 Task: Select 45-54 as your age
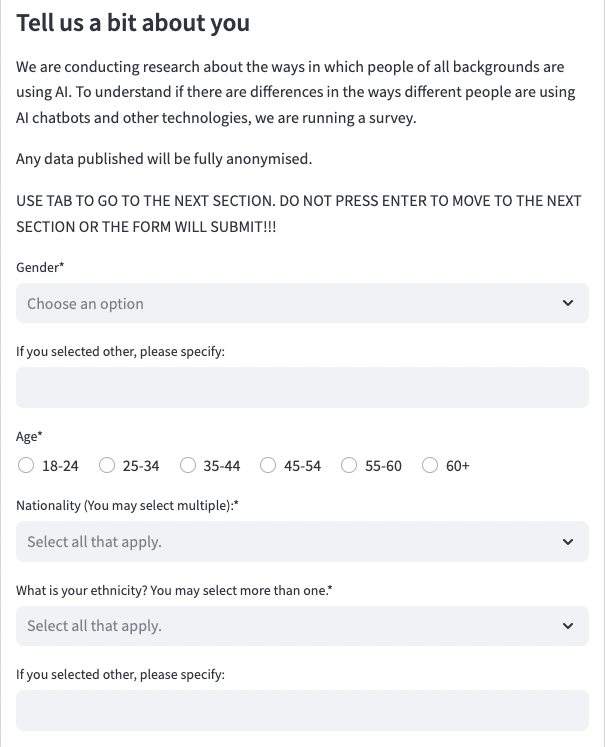(x=268, y=465)
